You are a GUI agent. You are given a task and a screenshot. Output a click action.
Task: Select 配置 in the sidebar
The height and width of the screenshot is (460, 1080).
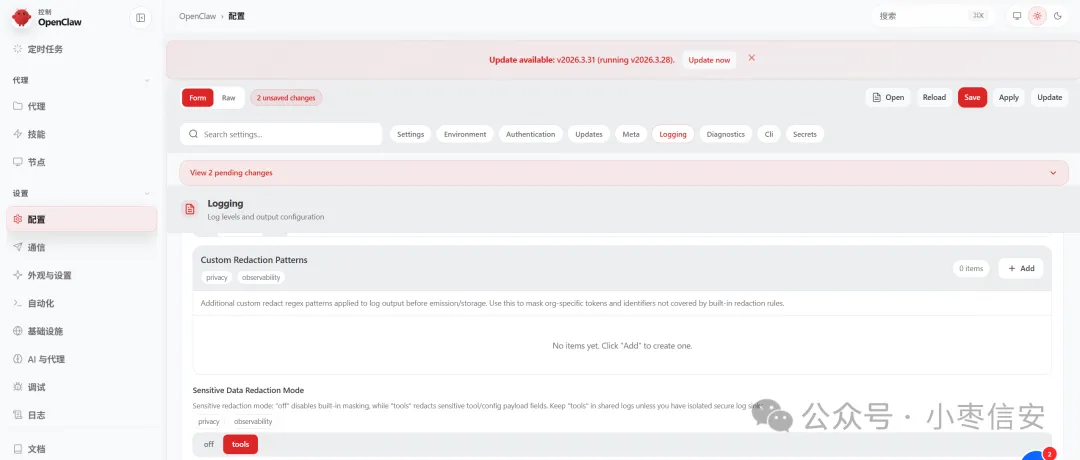click(x=83, y=220)
